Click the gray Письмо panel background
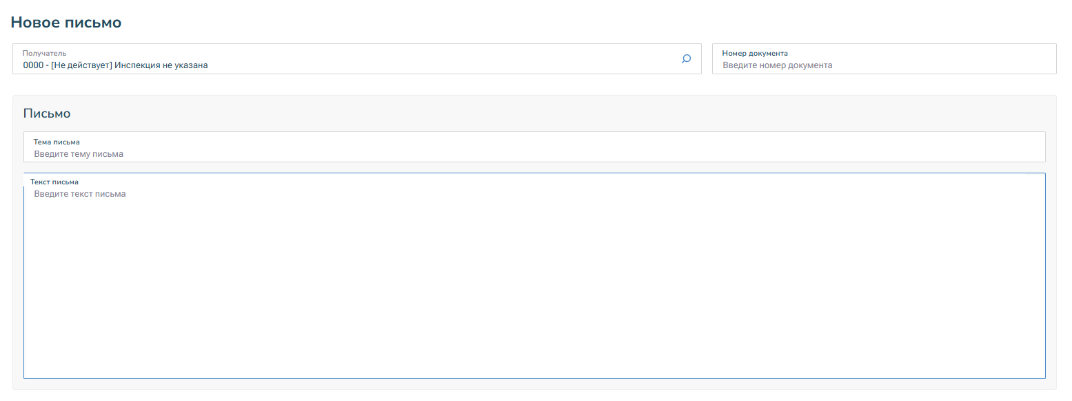This screenshot has height=401, width=1072. tap(500, 113)
